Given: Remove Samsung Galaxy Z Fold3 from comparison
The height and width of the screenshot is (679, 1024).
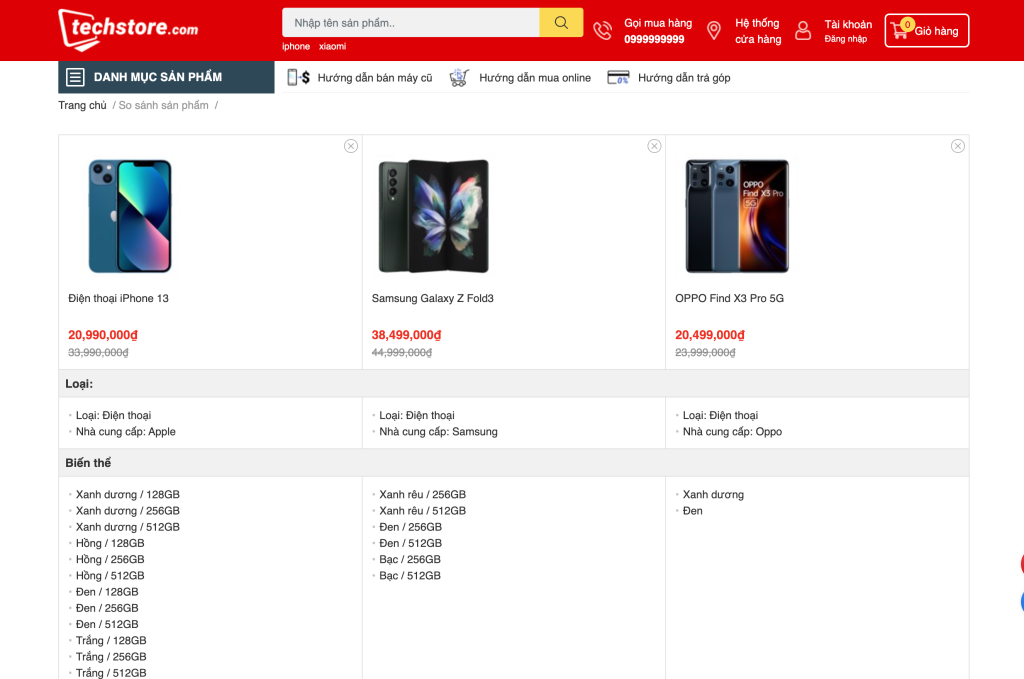Looking at the screenshot, I should pos(654,146).
